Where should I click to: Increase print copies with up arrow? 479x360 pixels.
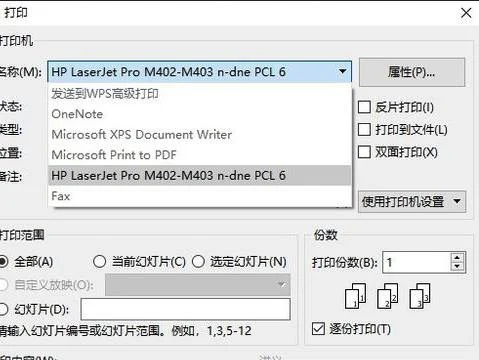457,257
